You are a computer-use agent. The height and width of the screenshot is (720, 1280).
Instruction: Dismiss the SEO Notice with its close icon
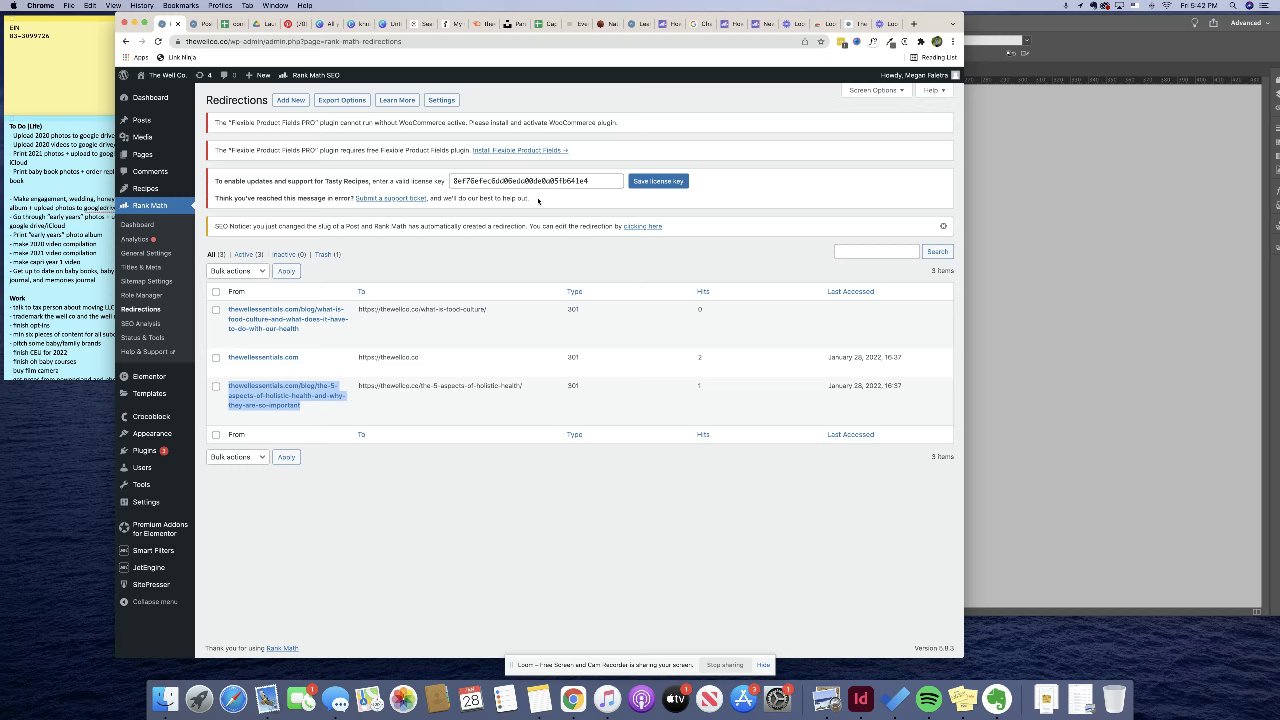[x=943, y=226]
